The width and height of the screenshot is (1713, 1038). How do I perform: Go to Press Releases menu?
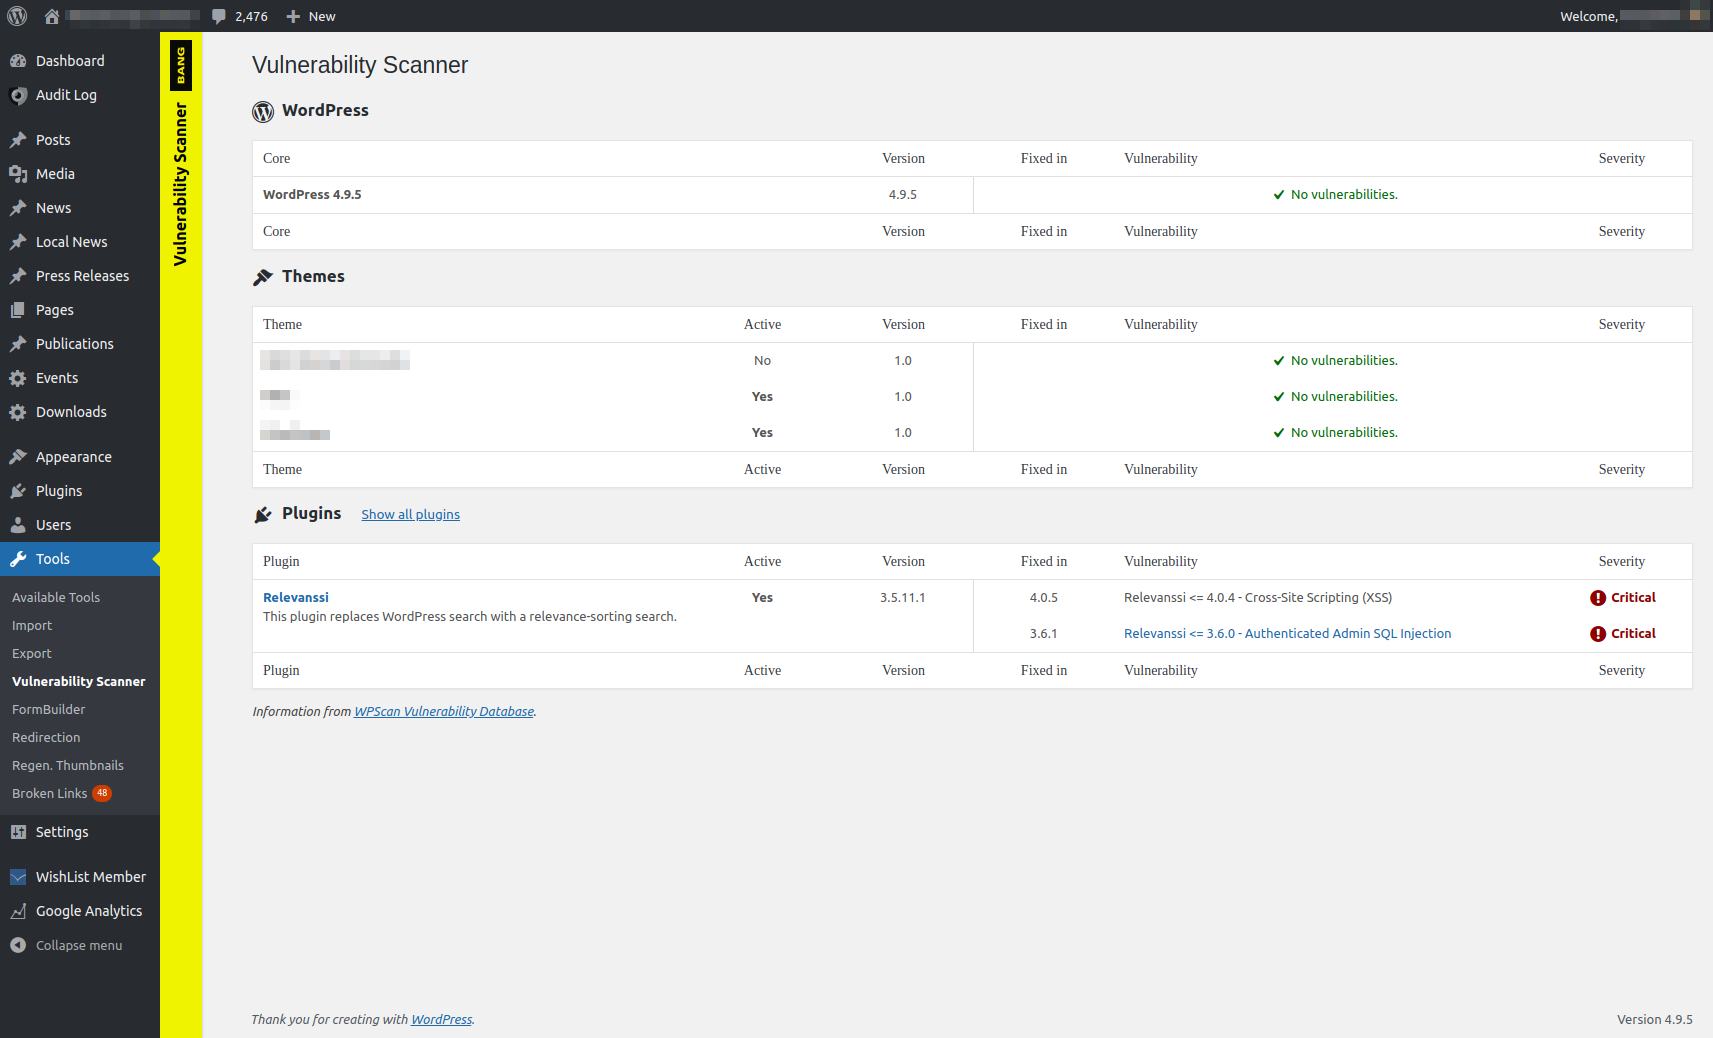click(x=80, y=276)
